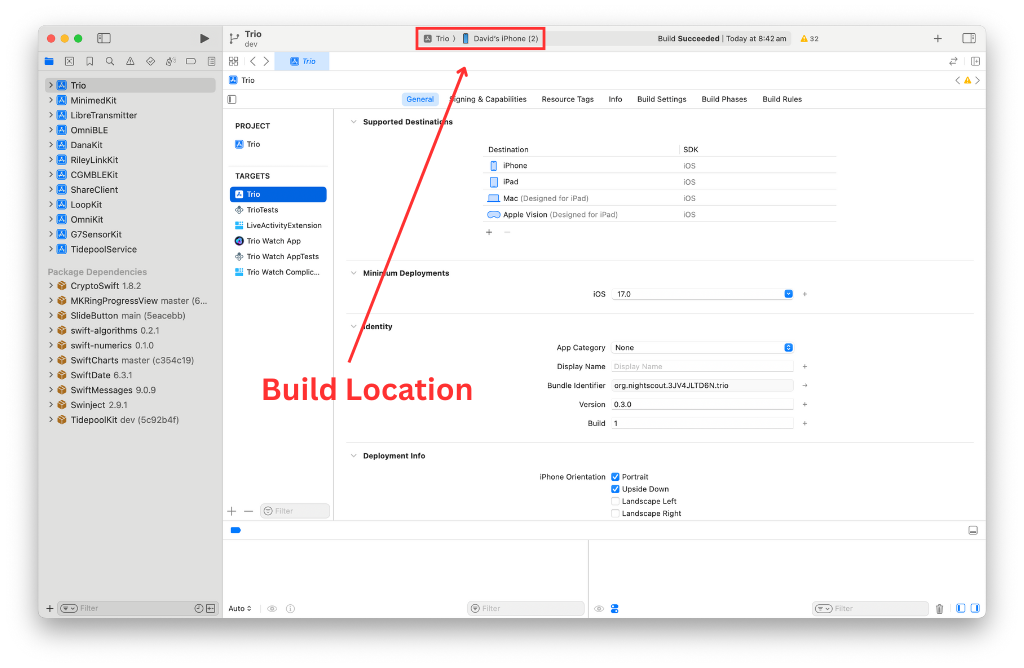Image resolution: width=1024 pixels, height=668 pixels.
Task: Toggle the inspector panel on the right
Action: click(x=969, y=39)
